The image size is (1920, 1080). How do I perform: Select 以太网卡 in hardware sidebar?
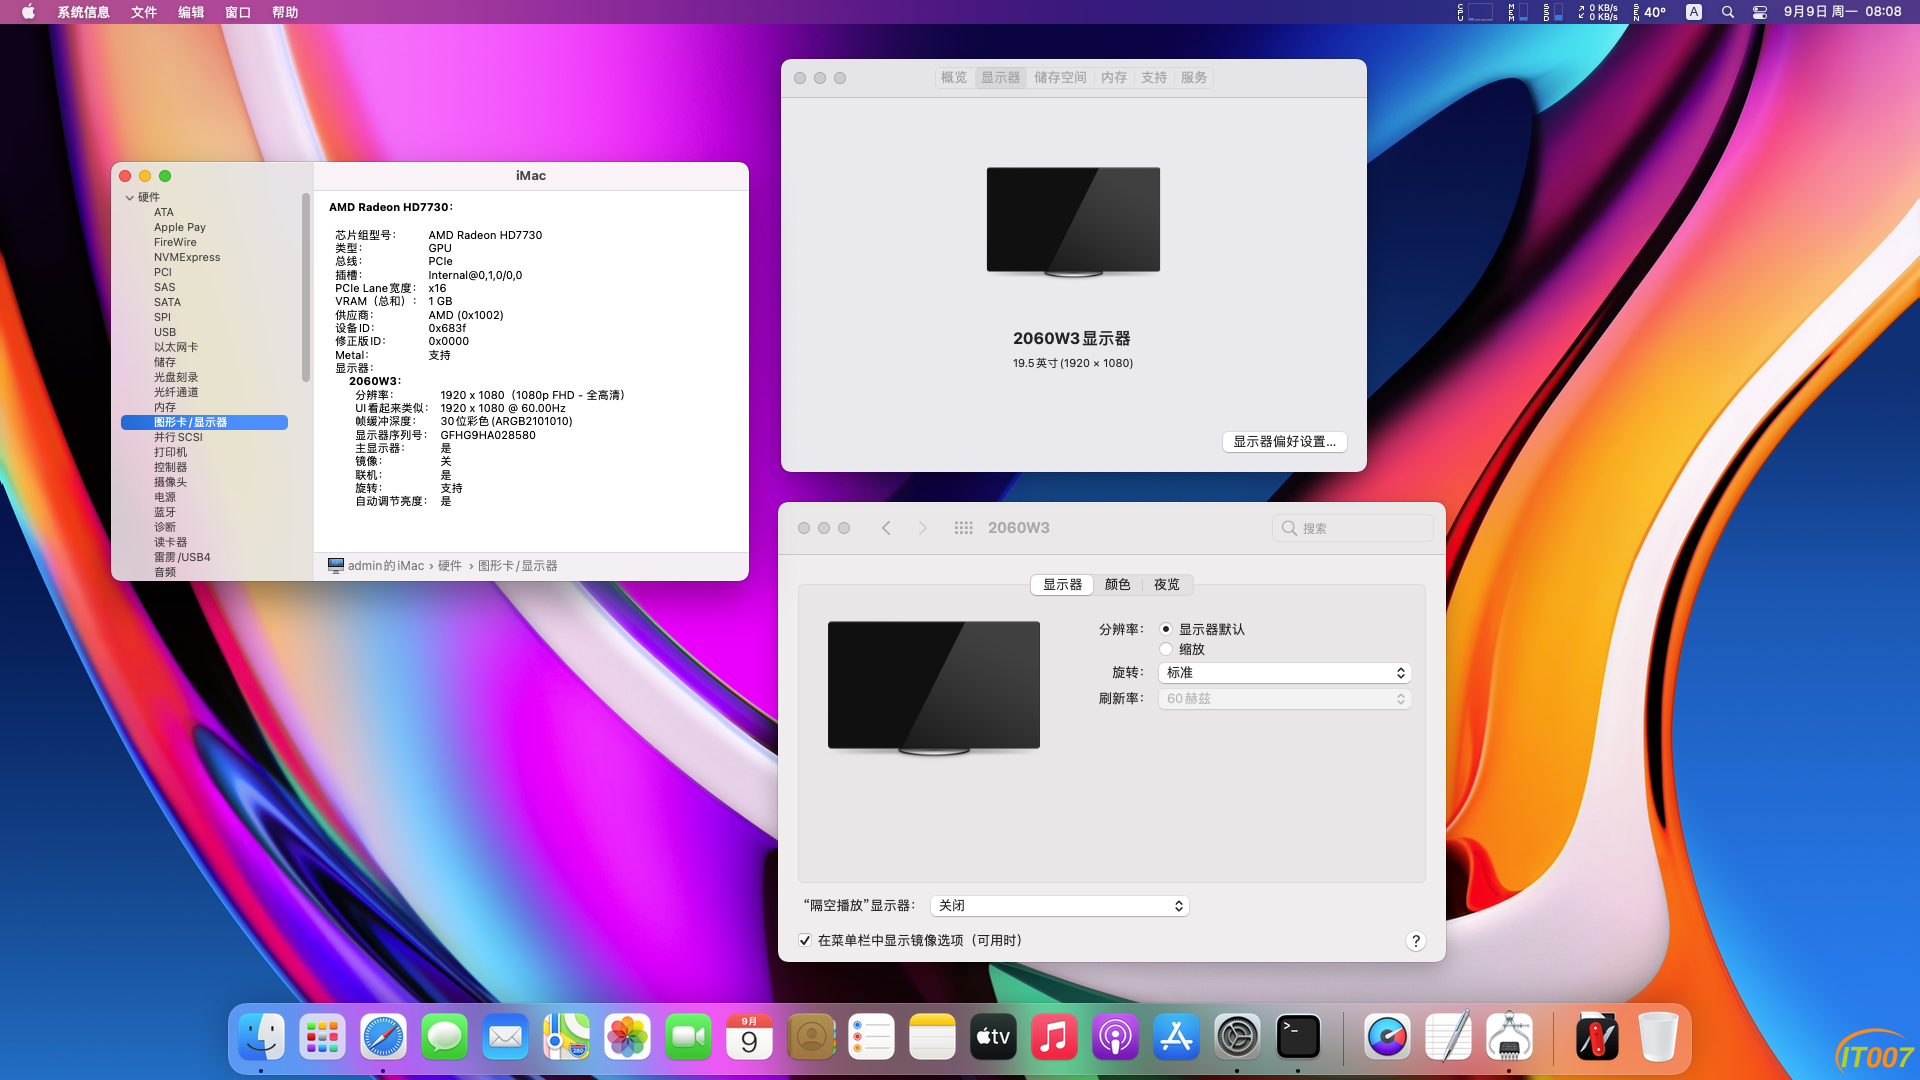(176, 347)
